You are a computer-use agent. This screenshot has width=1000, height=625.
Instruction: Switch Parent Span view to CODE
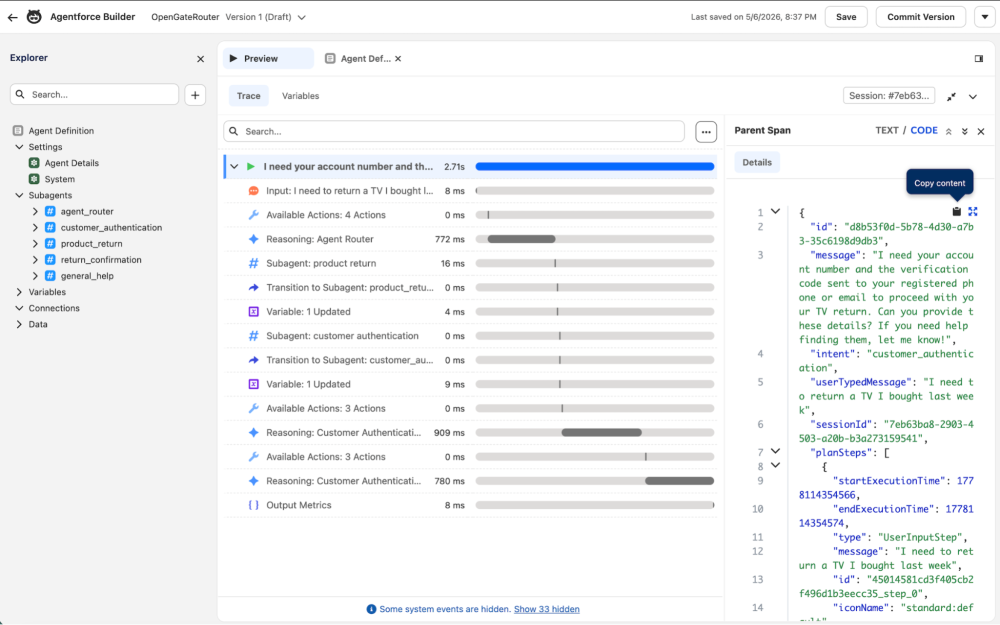(x=923, y=130)
